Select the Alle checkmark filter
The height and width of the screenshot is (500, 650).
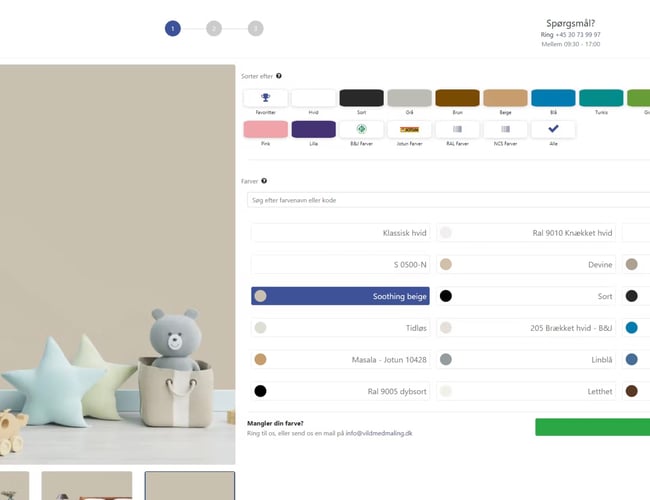pos(553,129)
